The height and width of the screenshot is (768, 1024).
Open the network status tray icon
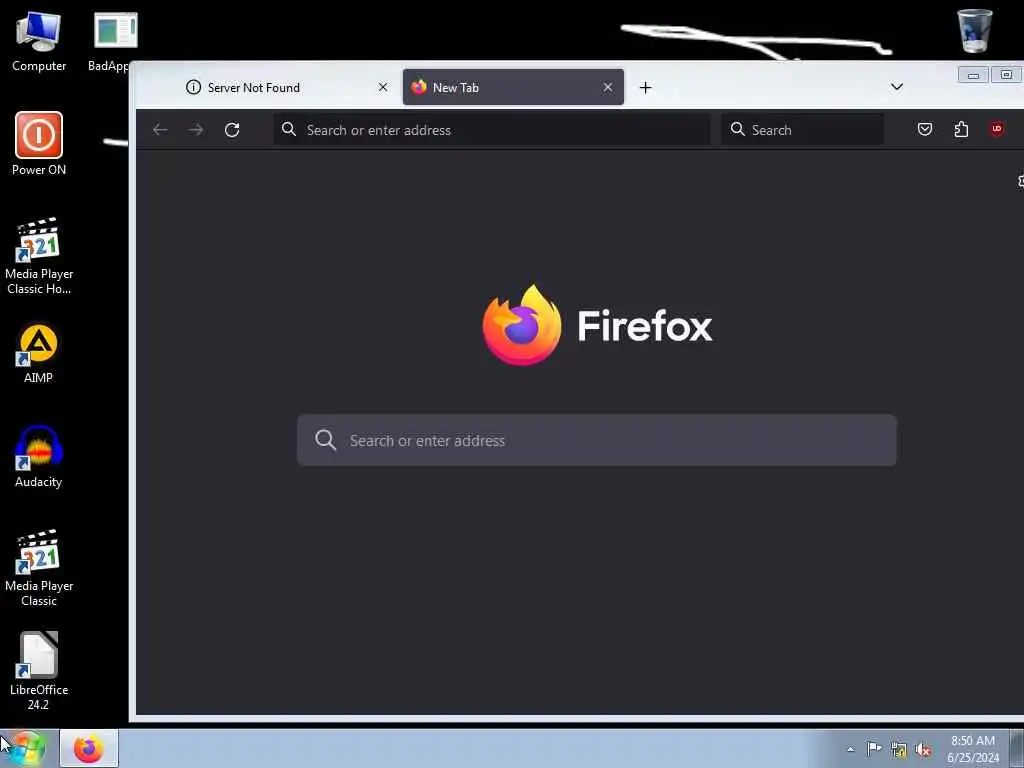899,750
